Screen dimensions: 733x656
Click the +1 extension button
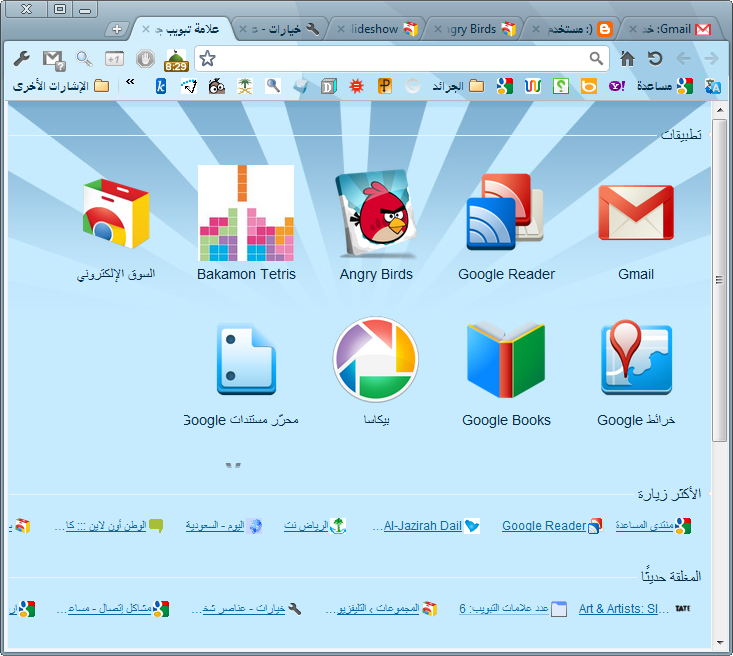tap(114, 59)
